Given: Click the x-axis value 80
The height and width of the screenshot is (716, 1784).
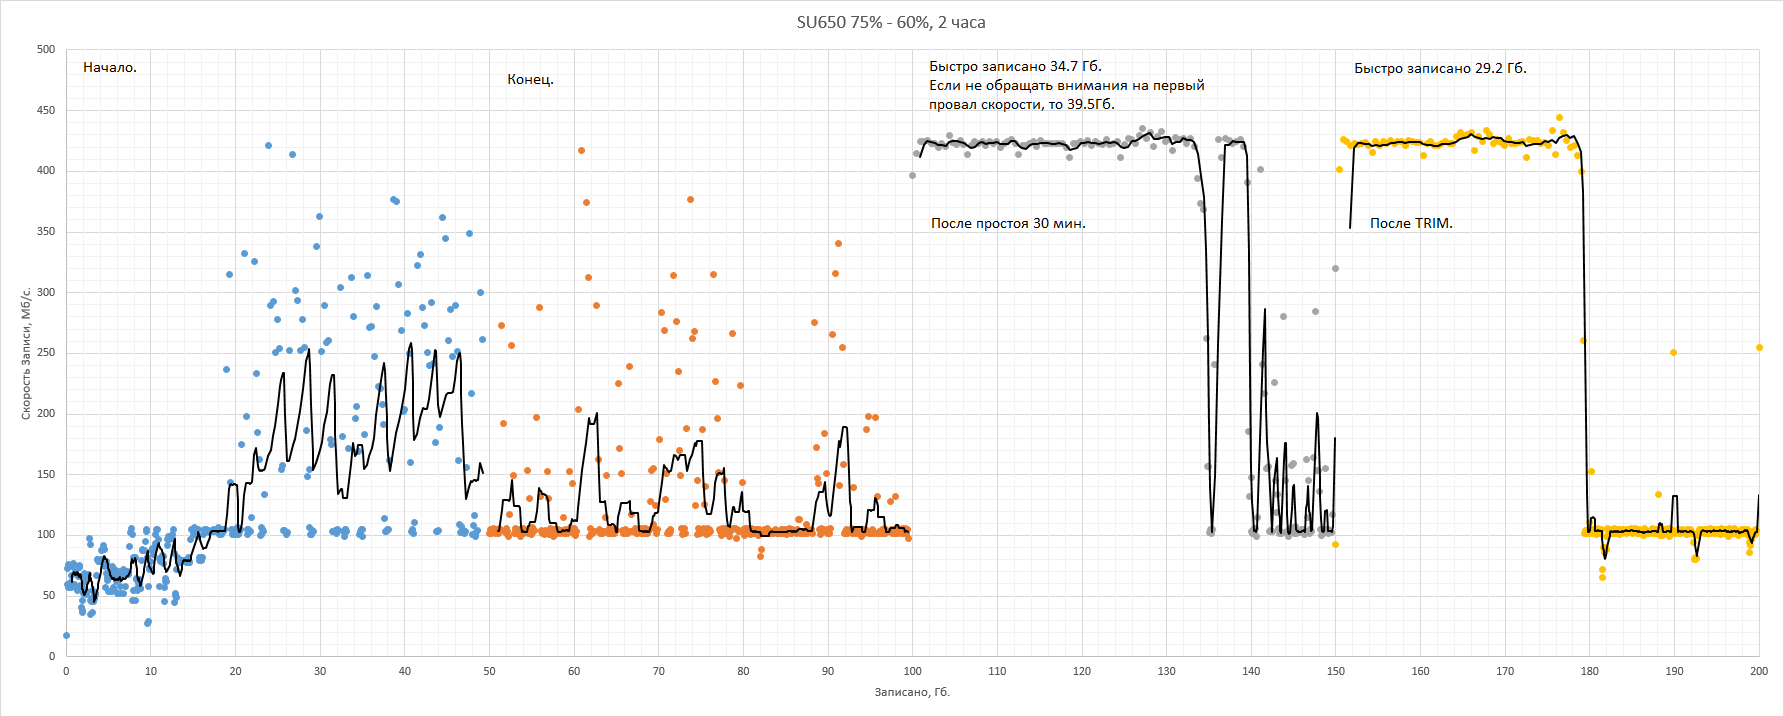Looking at the screenshot, I should coord(743,671).
